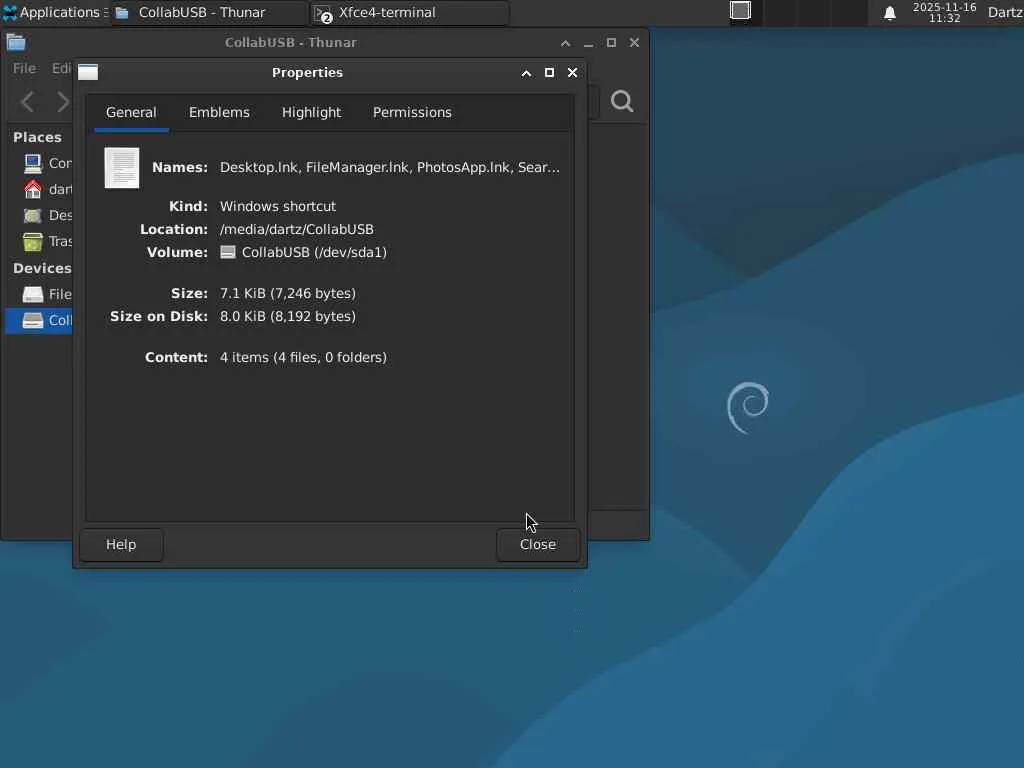The image size is (1024, 768).
Task: Click the Size value 7.1 KiB
Action: coord(288,293)
